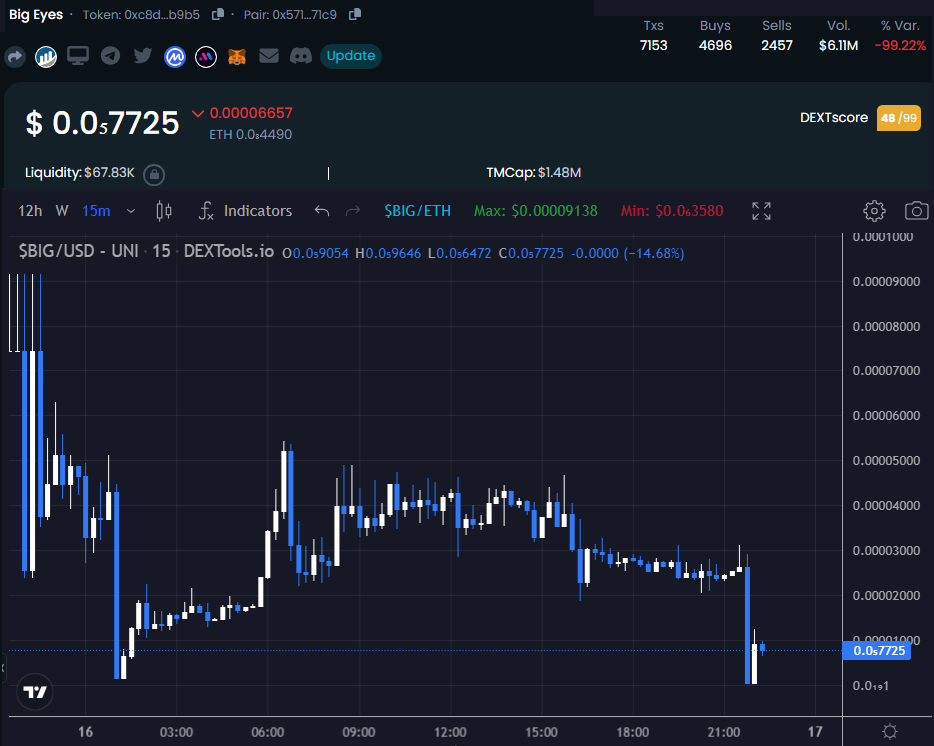Open the blue bar-chart icon link
934x746 pixels.
click(46, 57)
